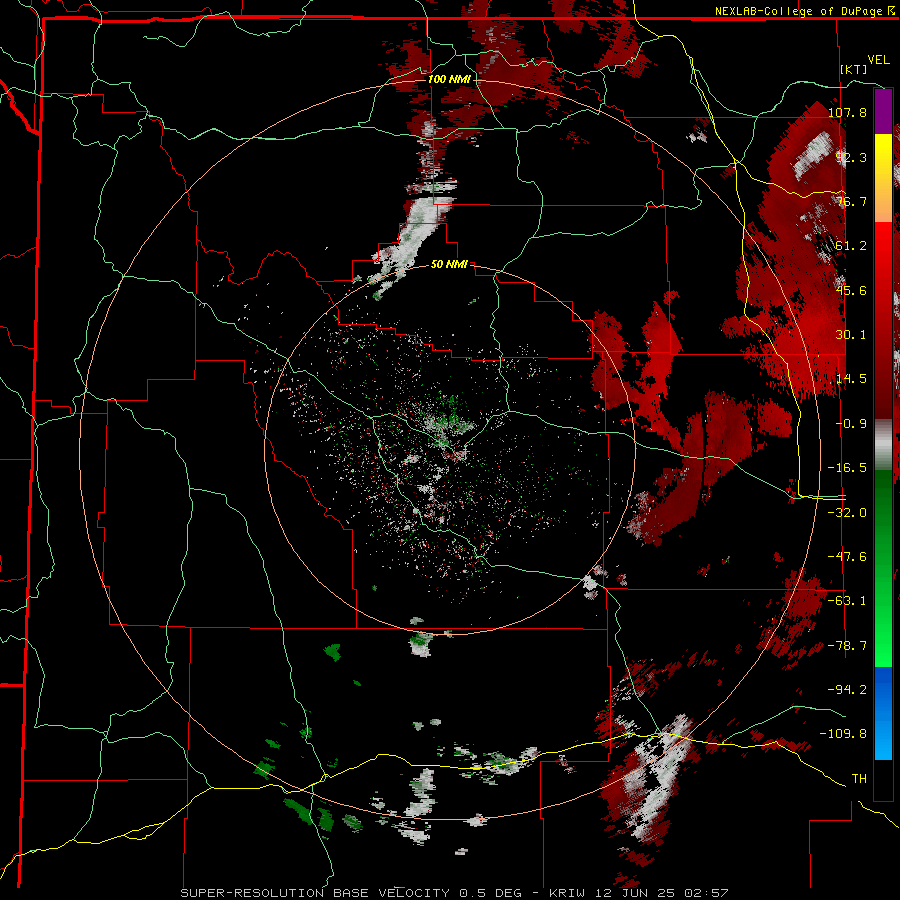This screenshot has width=900, height=900.
Task: Click the [KT] units label
Action: point(854,69)
